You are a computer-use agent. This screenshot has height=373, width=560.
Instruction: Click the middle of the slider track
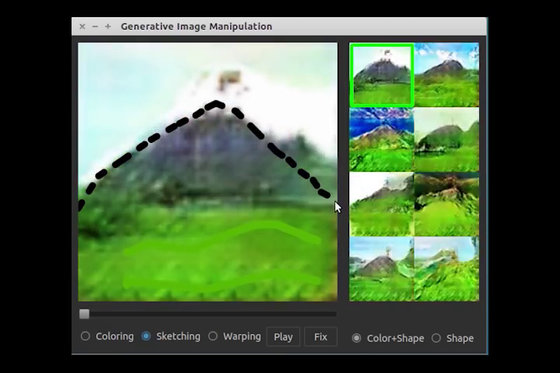click(208, 314)
